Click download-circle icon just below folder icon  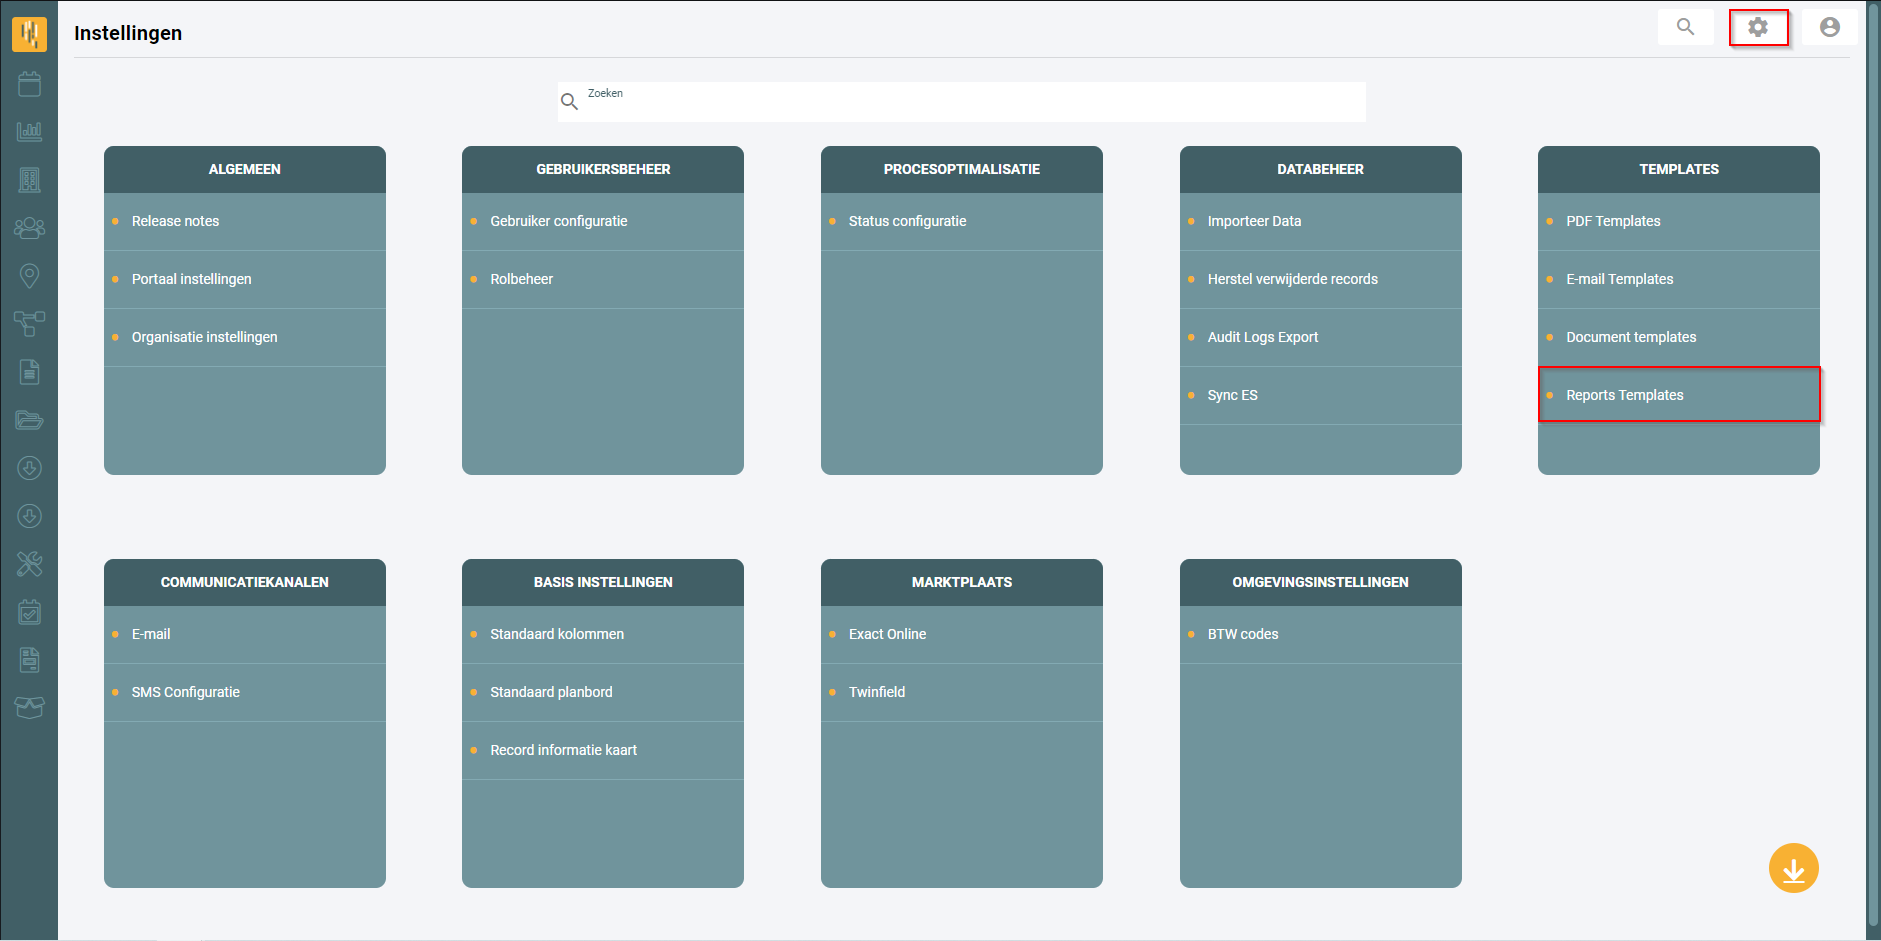click(29, 468)
